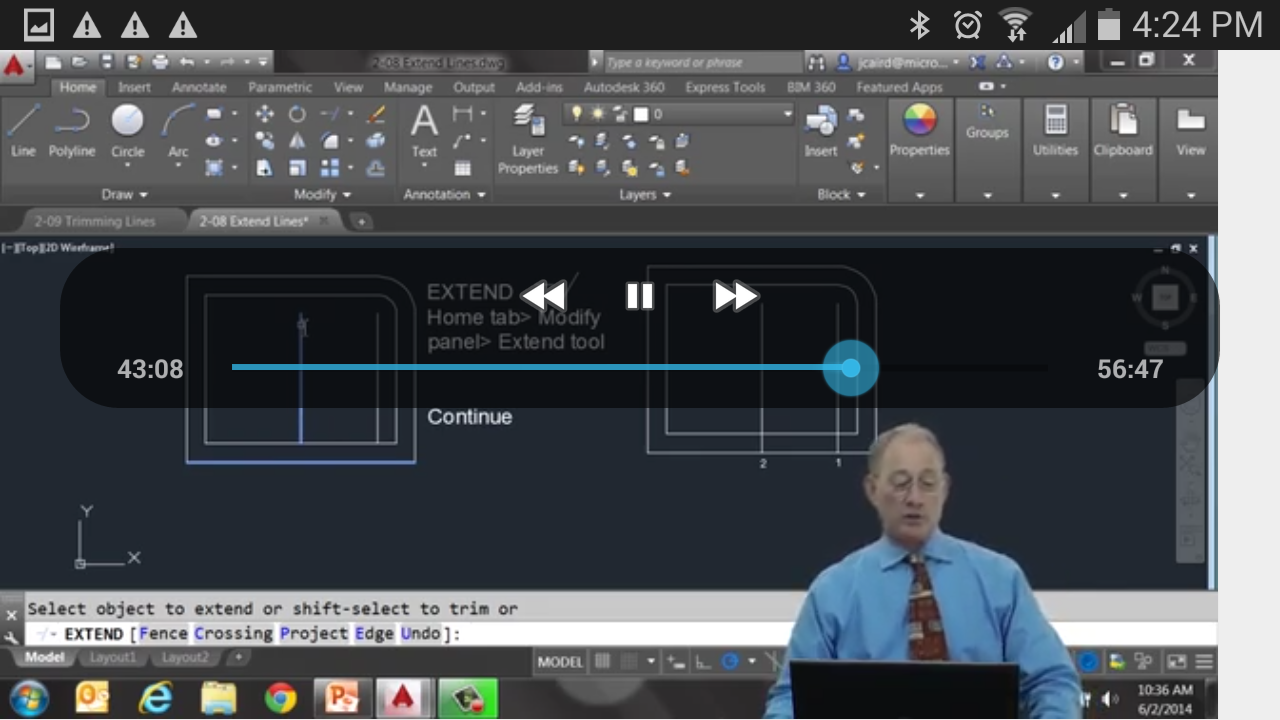Select the Rotate tool
This screenshot has height=720, width=1280.
point(297,114)
